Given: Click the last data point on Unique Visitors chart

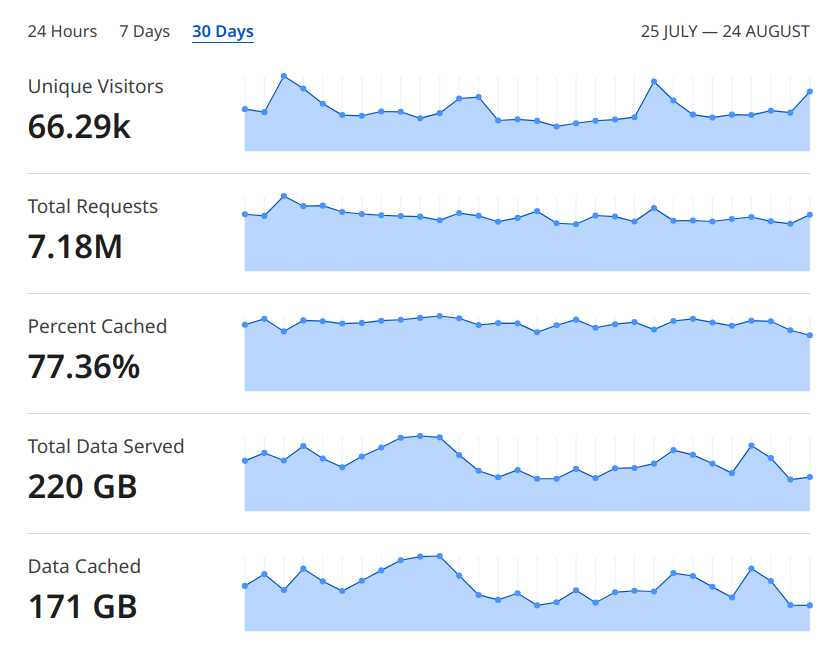Looking at the screenshot, I should click(x=810, y=91).
